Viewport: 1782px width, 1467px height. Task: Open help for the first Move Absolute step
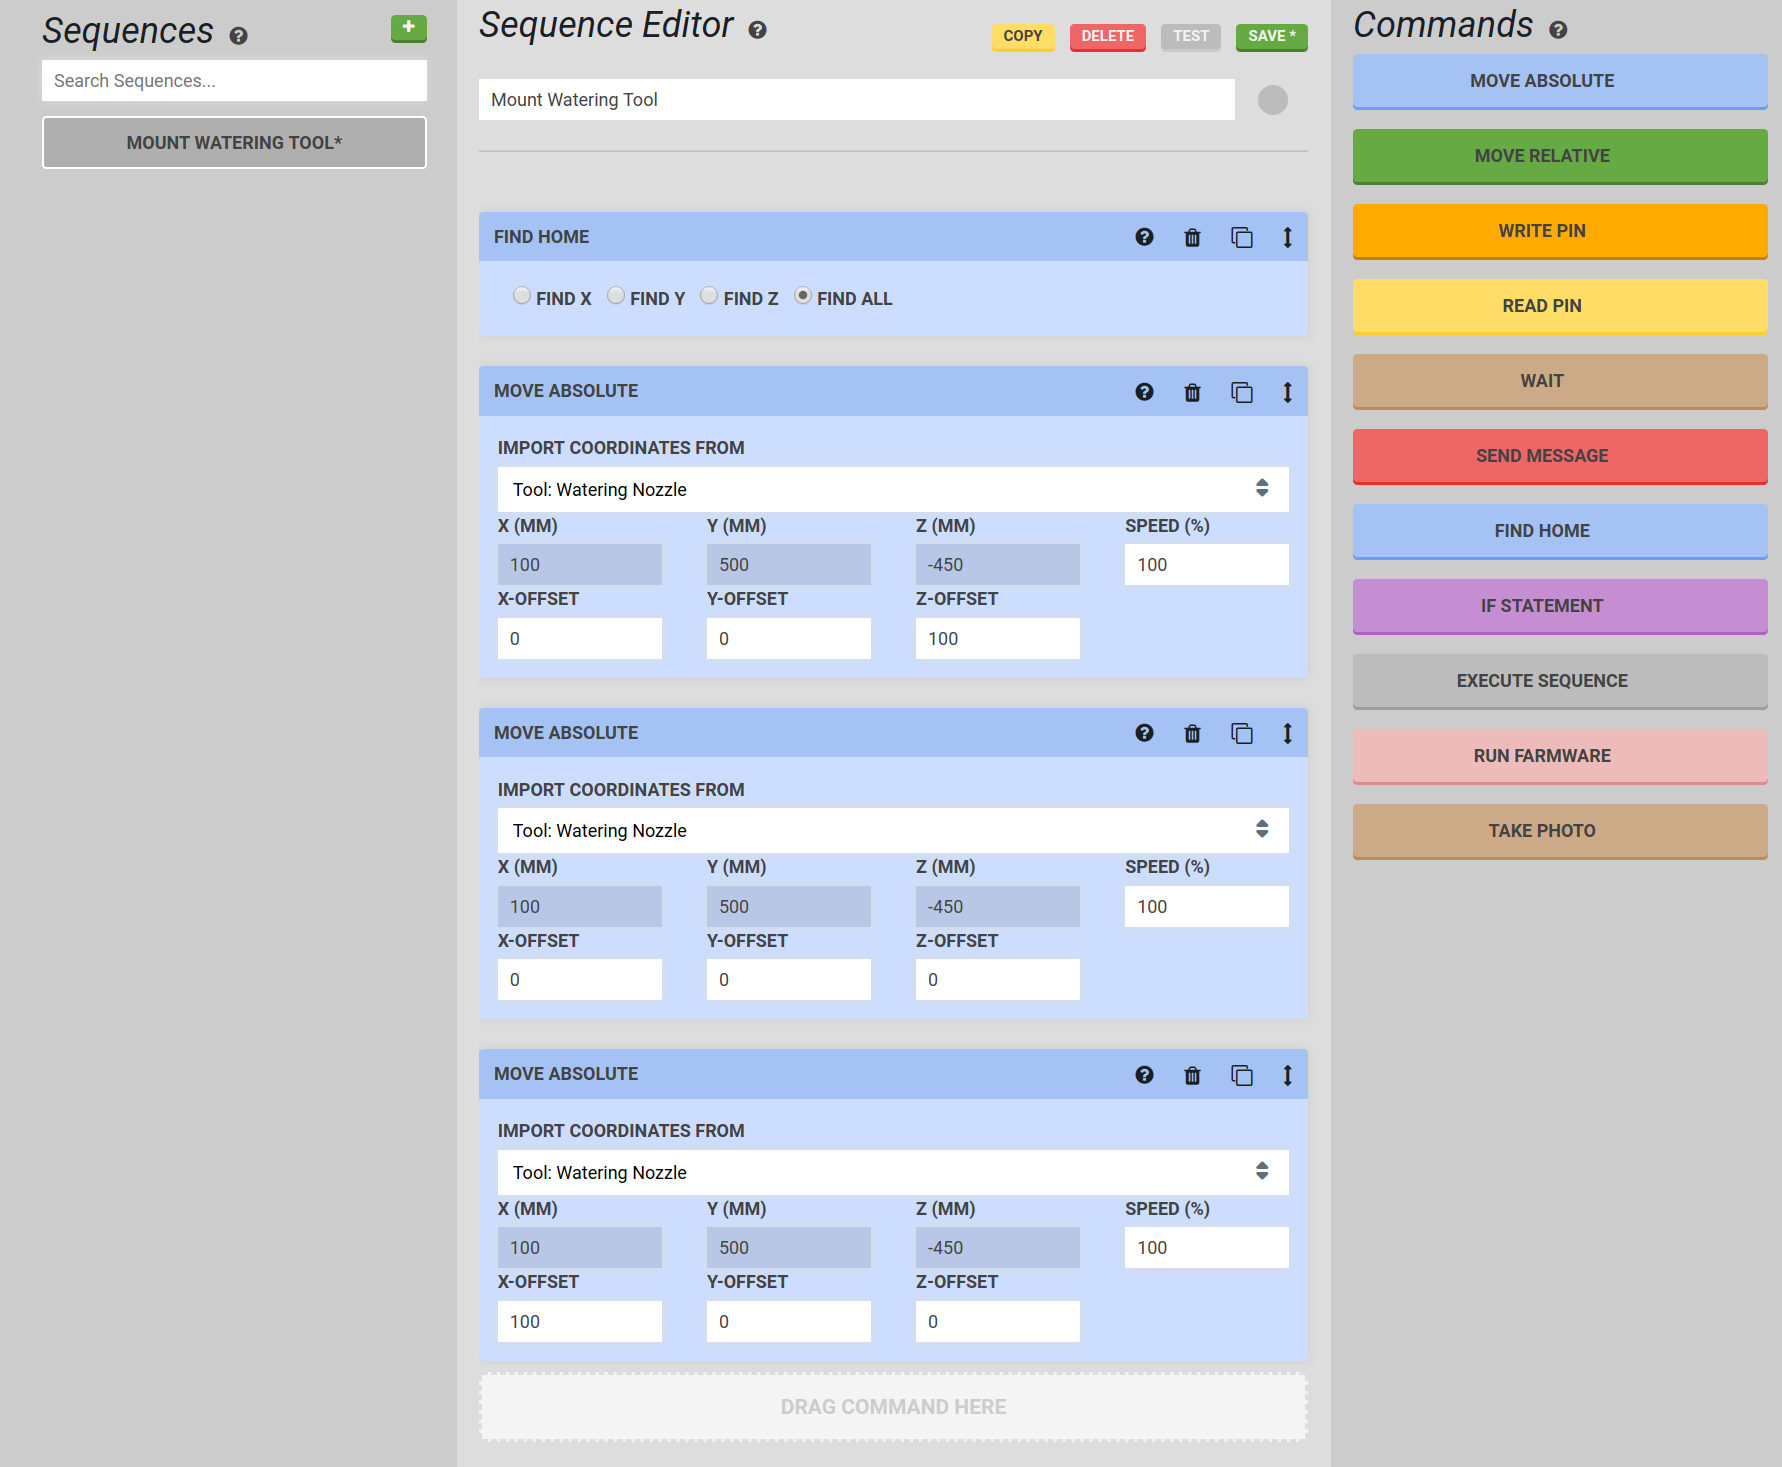click(x=1144, y=392)
